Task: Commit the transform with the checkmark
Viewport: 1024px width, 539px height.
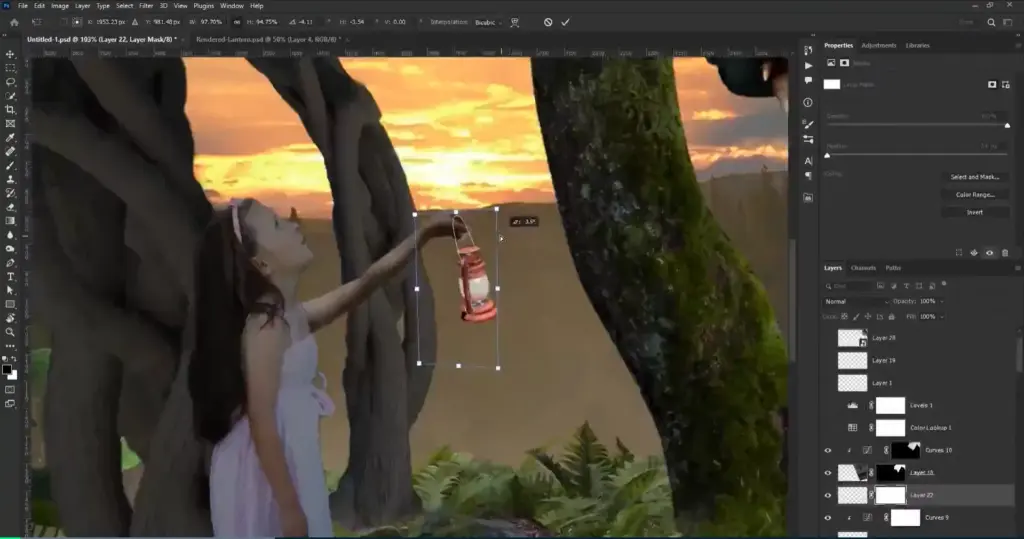Action: 566,22
